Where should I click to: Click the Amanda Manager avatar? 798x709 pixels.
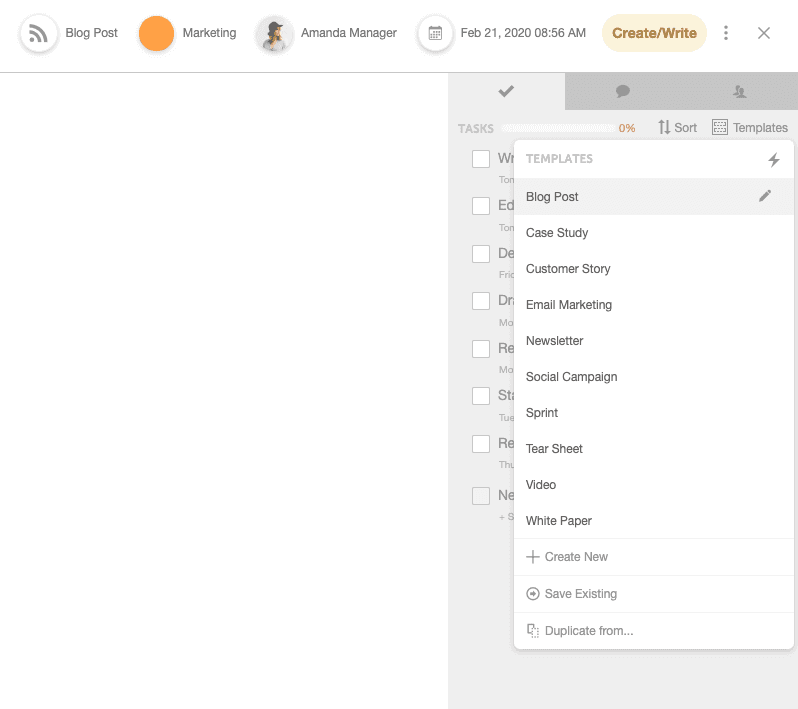pos(275,33)
